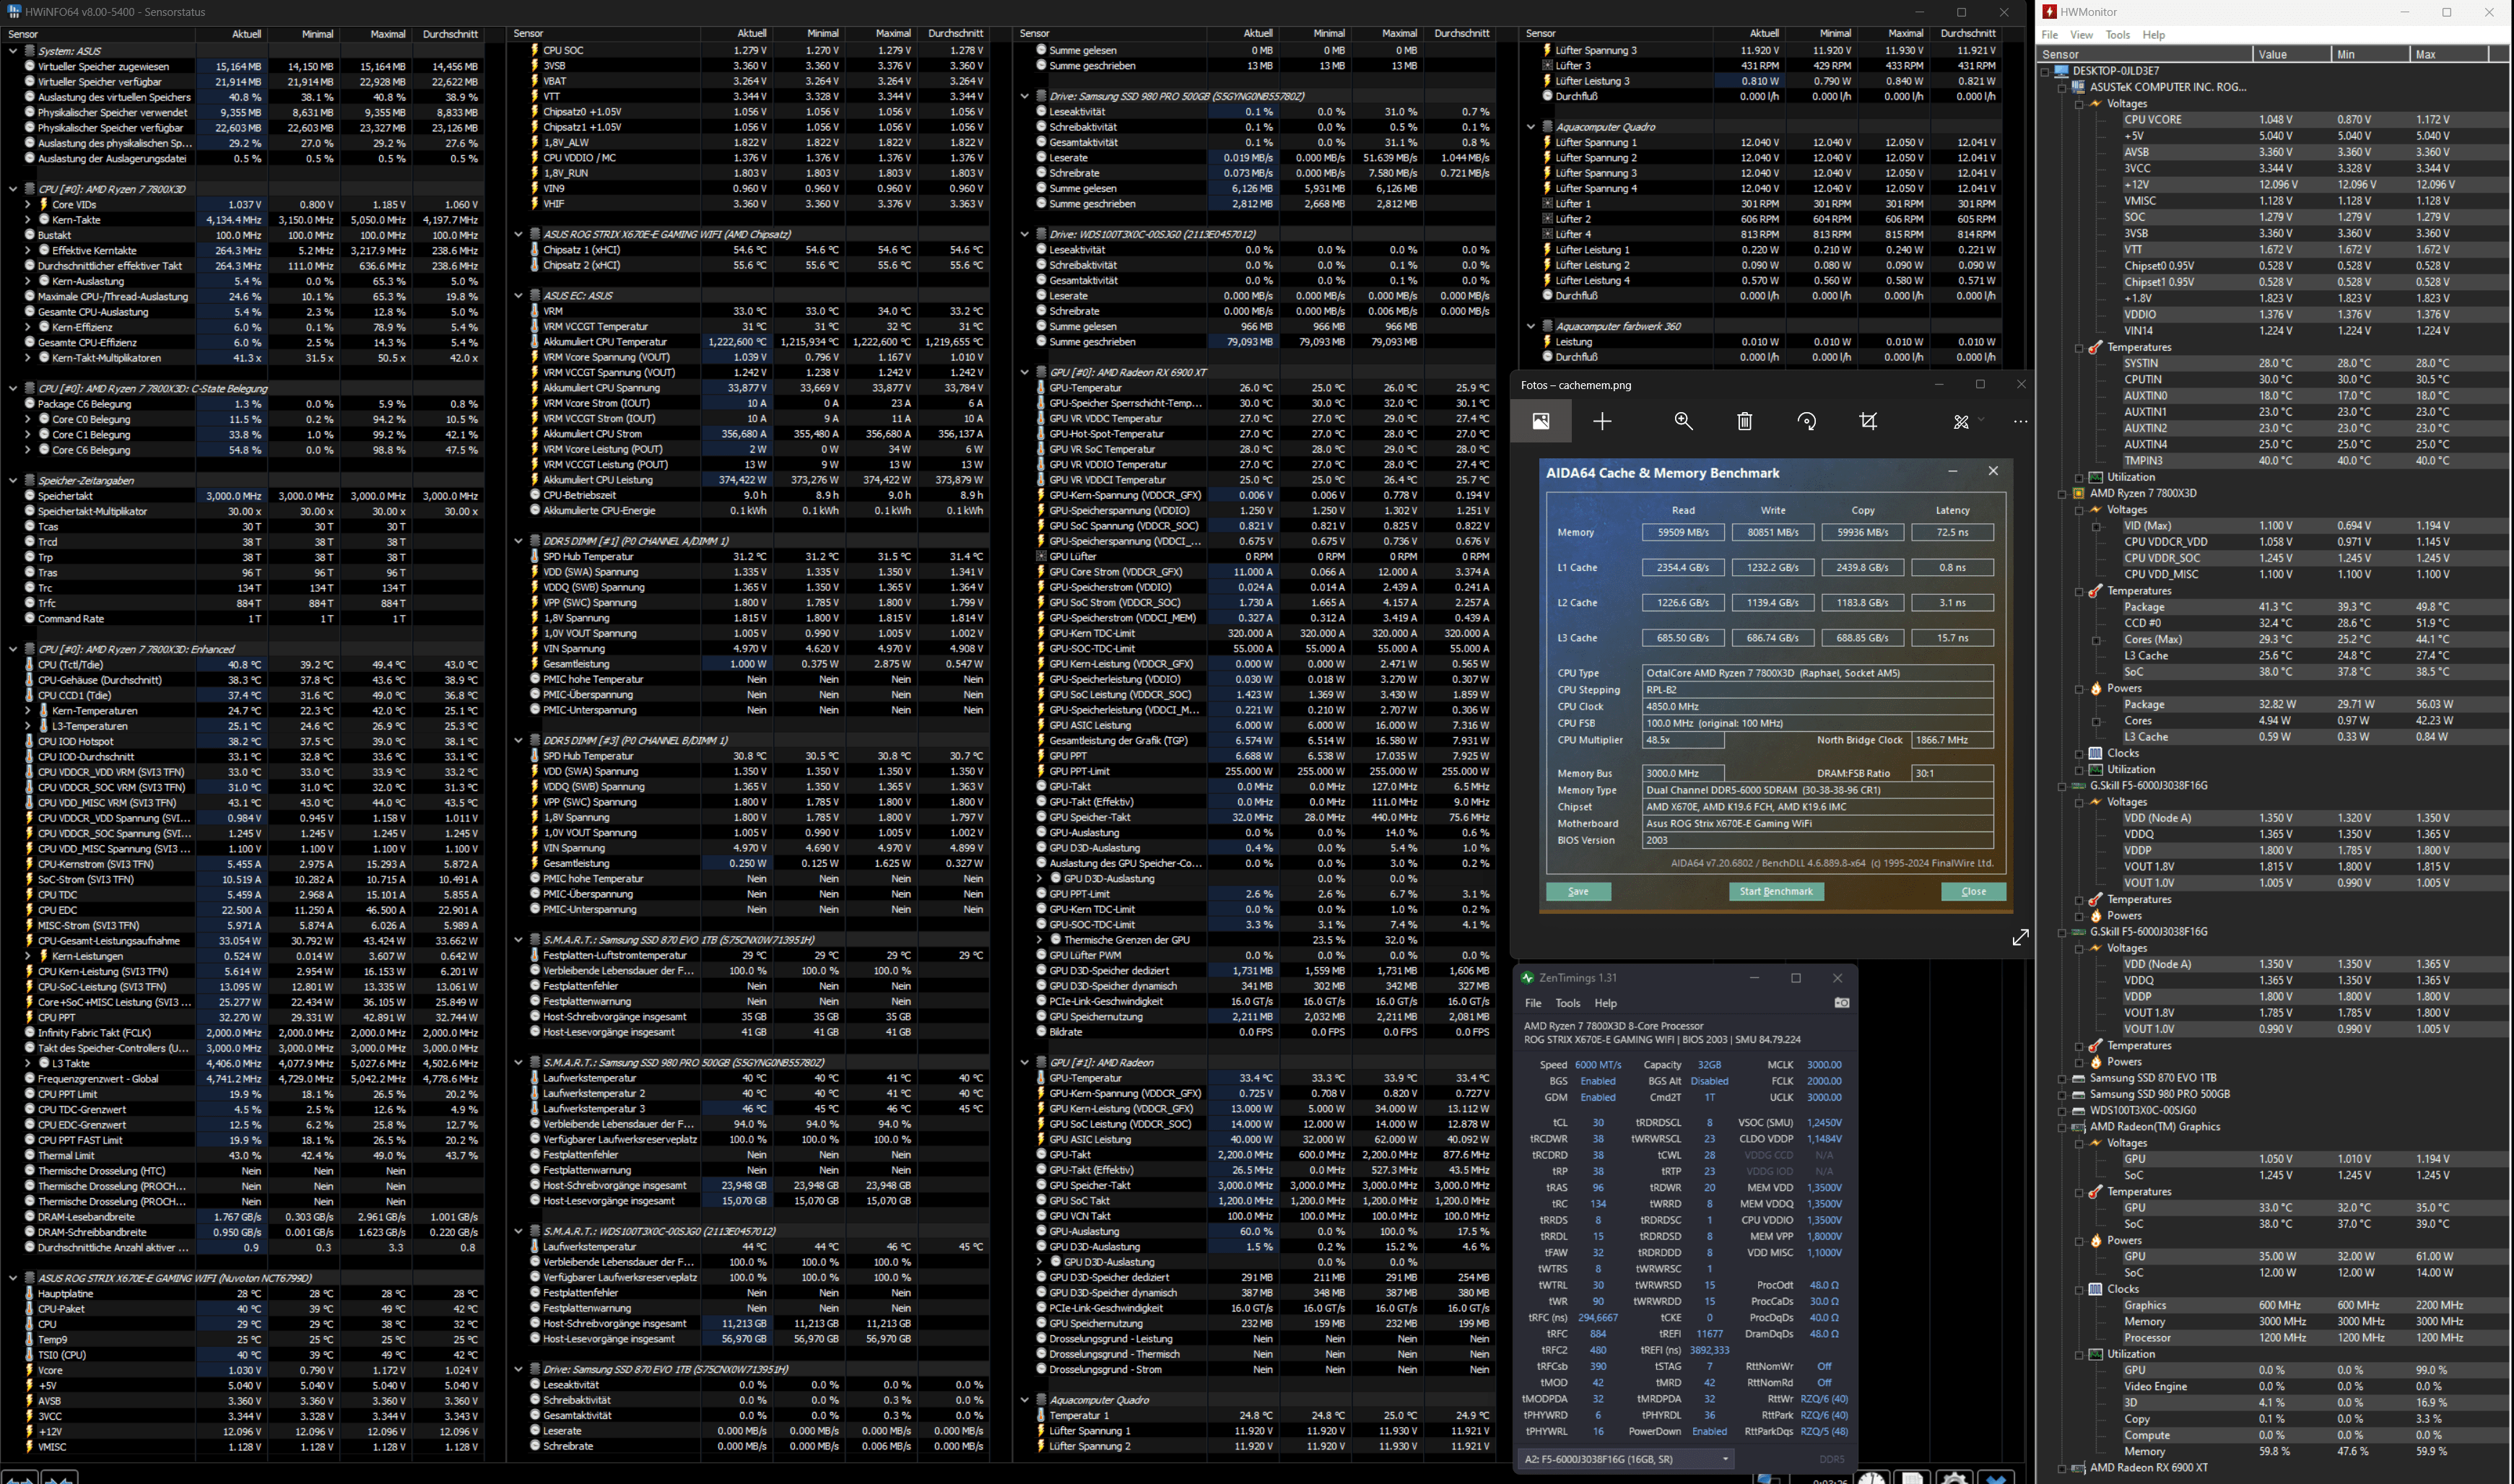Collapse CPU [#0] AMD Ryzen 7 7800X3D sensor group

(x=13, y=189)
